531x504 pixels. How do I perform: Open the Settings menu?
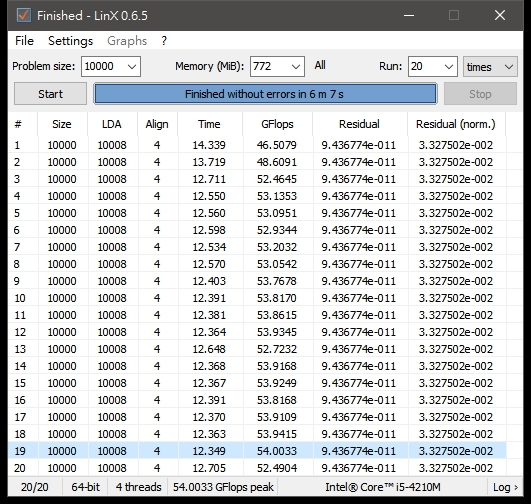70,41
